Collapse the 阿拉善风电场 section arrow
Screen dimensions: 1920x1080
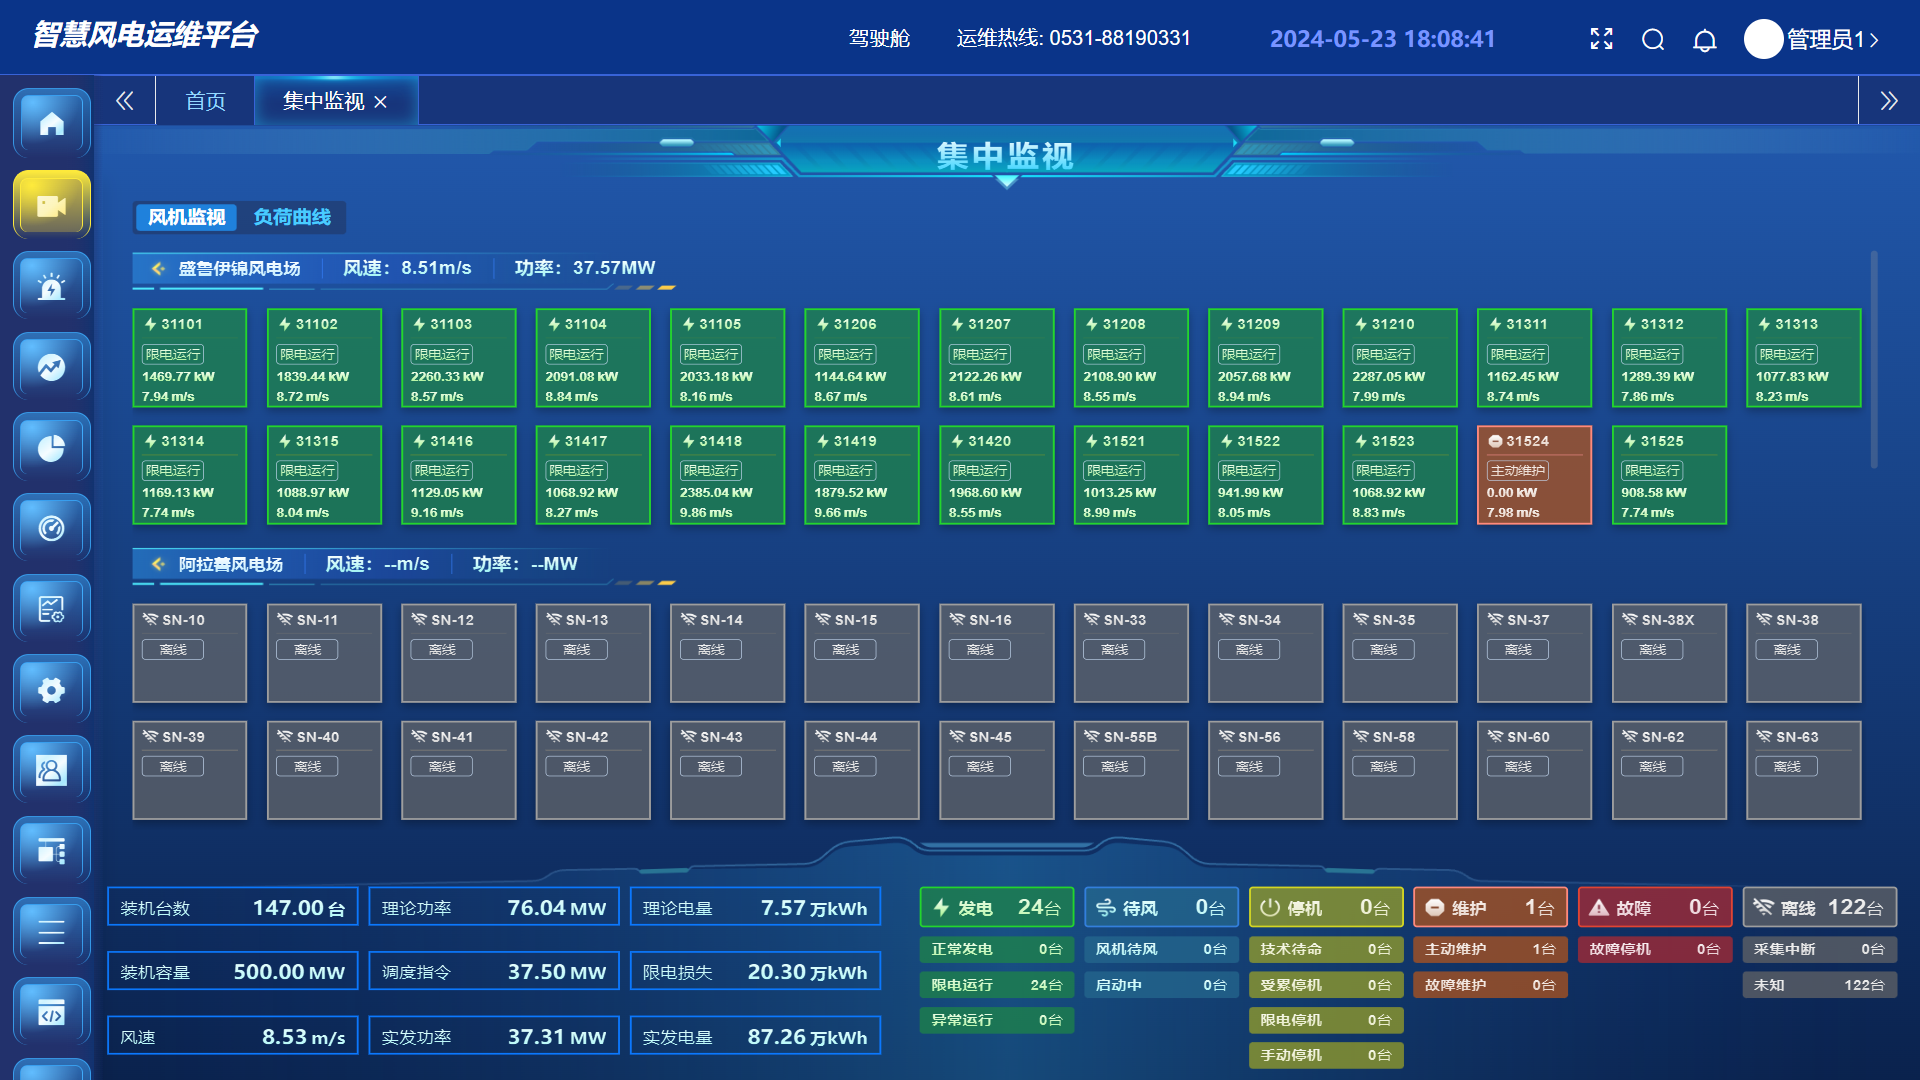click(x=158, y=564)
